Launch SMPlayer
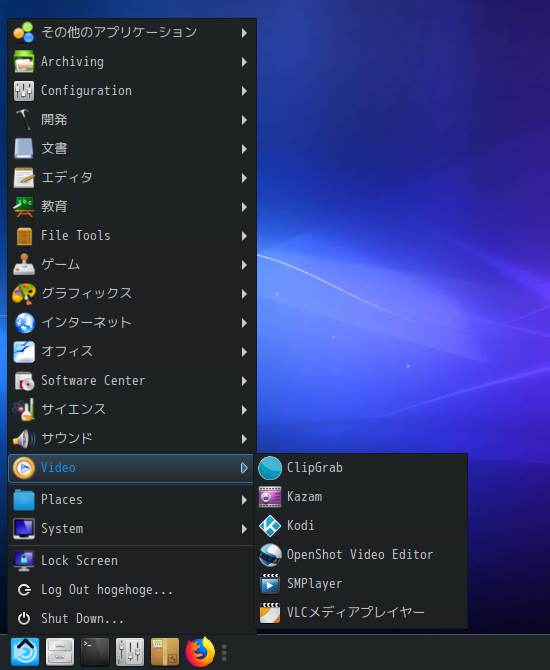The width and height of the screenshot is (550, 670). tap(361, 584)
